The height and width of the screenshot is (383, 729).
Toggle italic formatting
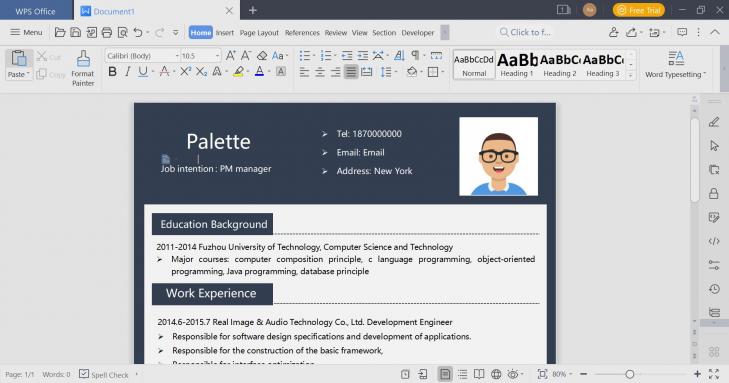pyautogui.click(x=127, y=72)
